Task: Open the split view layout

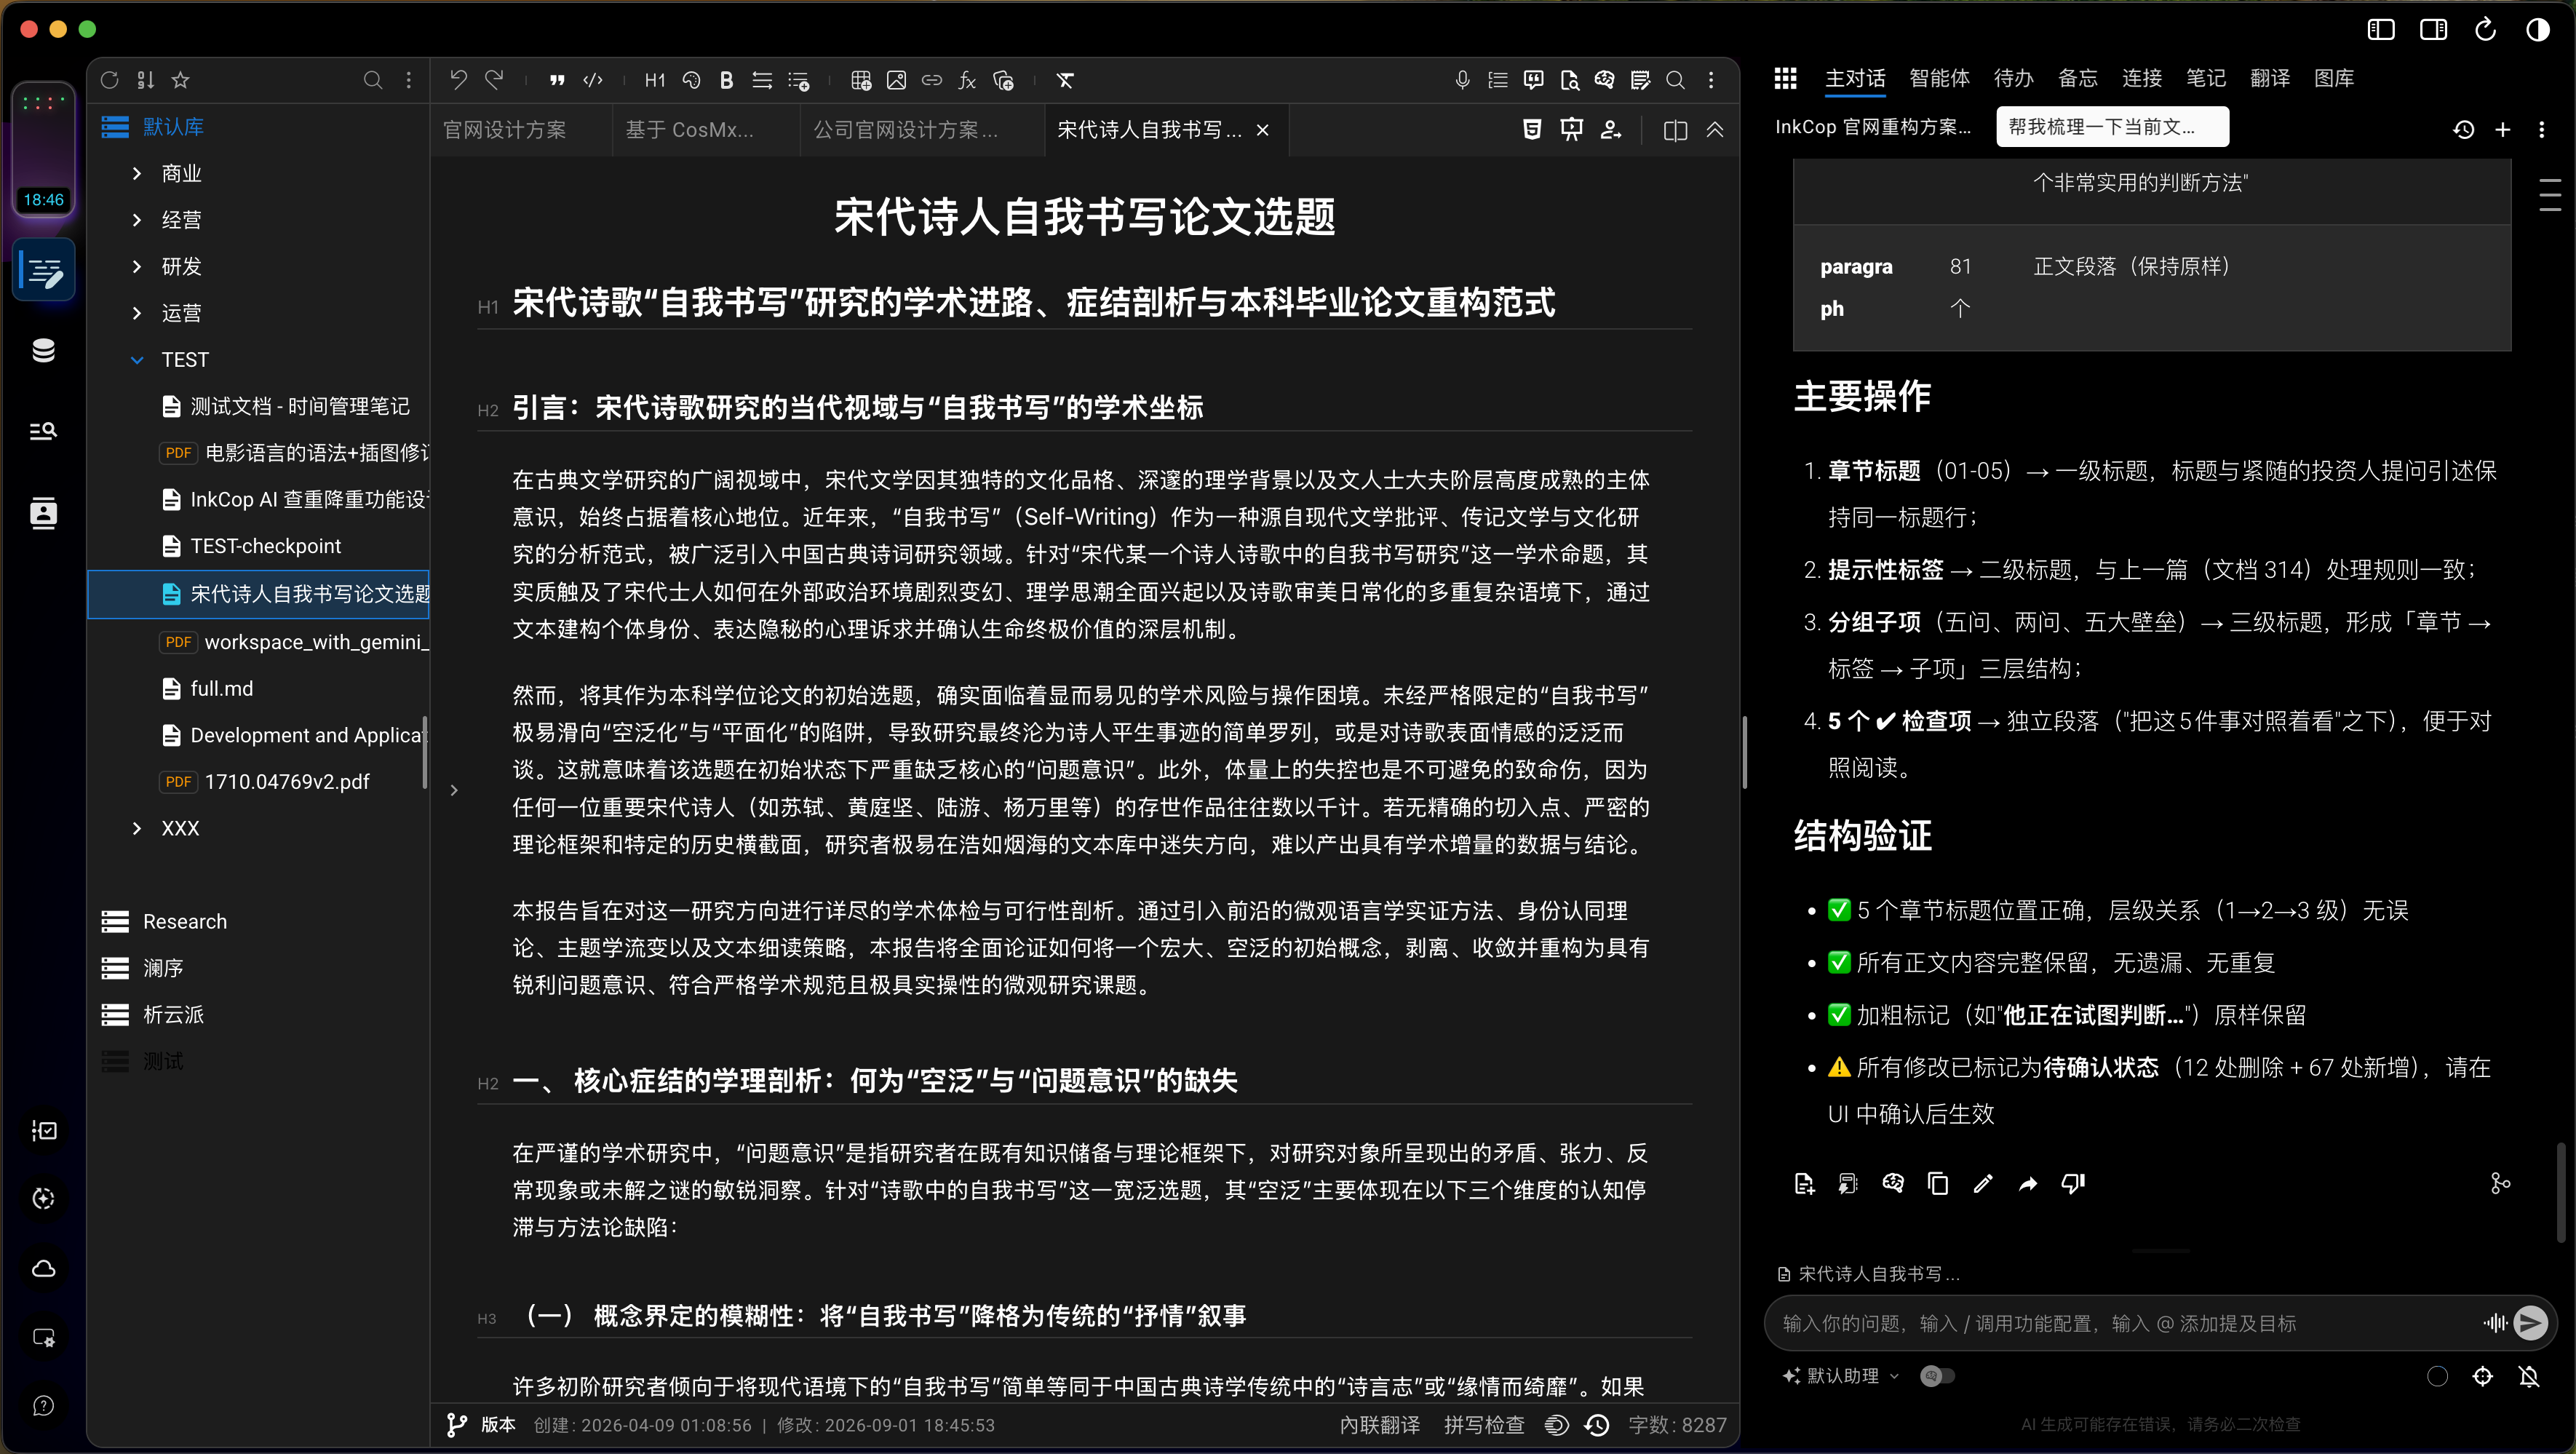Action: pyautogui.click(x=1675, y=130)
